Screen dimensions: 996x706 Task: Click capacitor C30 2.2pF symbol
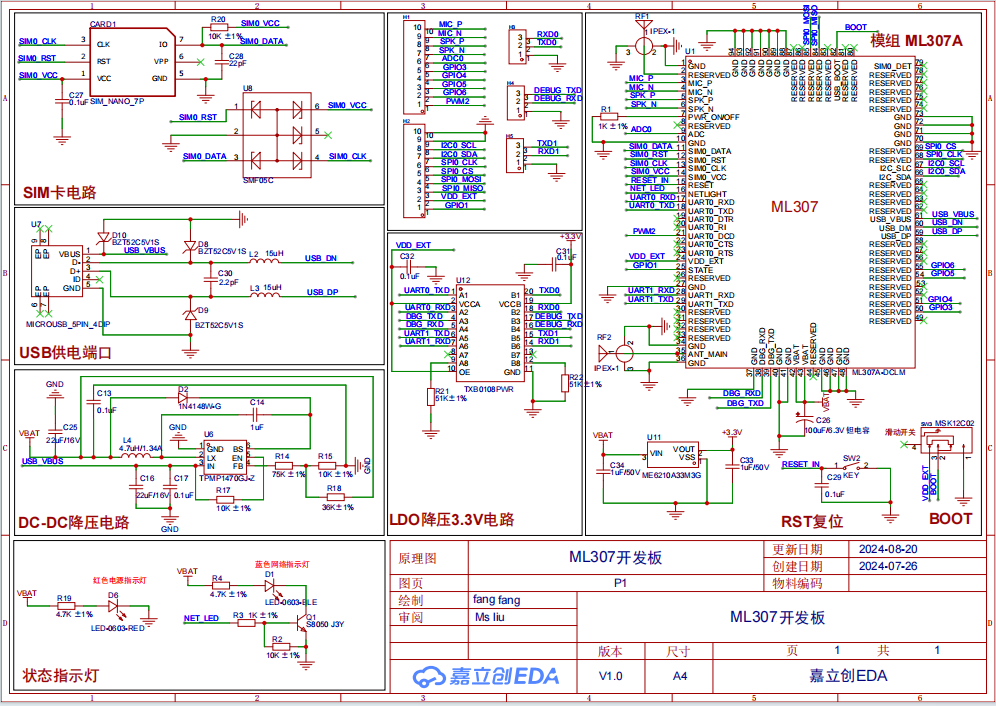210,278
